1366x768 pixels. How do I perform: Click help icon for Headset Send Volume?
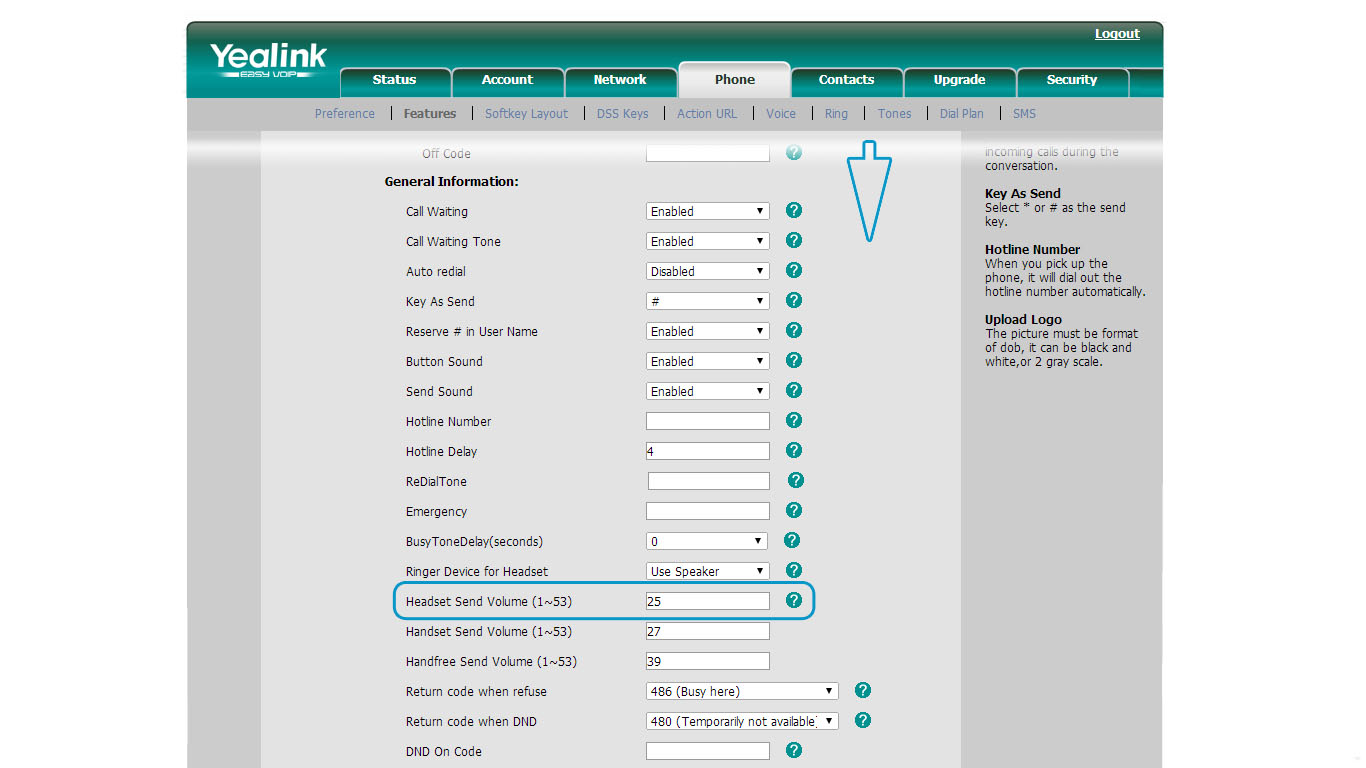794,601
